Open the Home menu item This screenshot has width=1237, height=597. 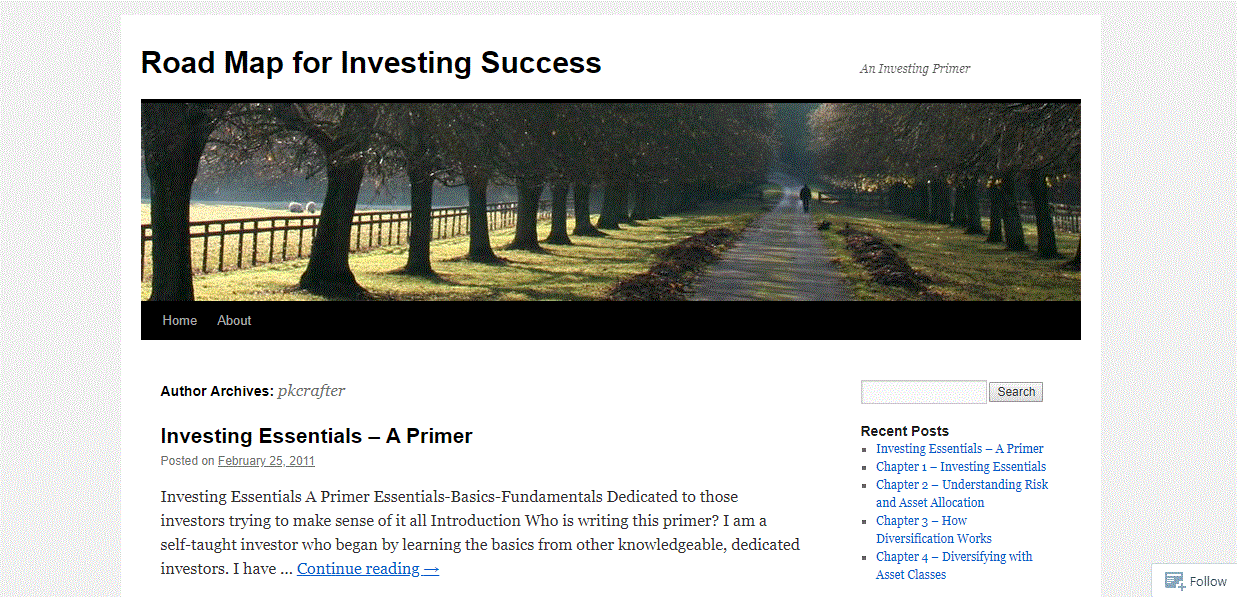180,320
